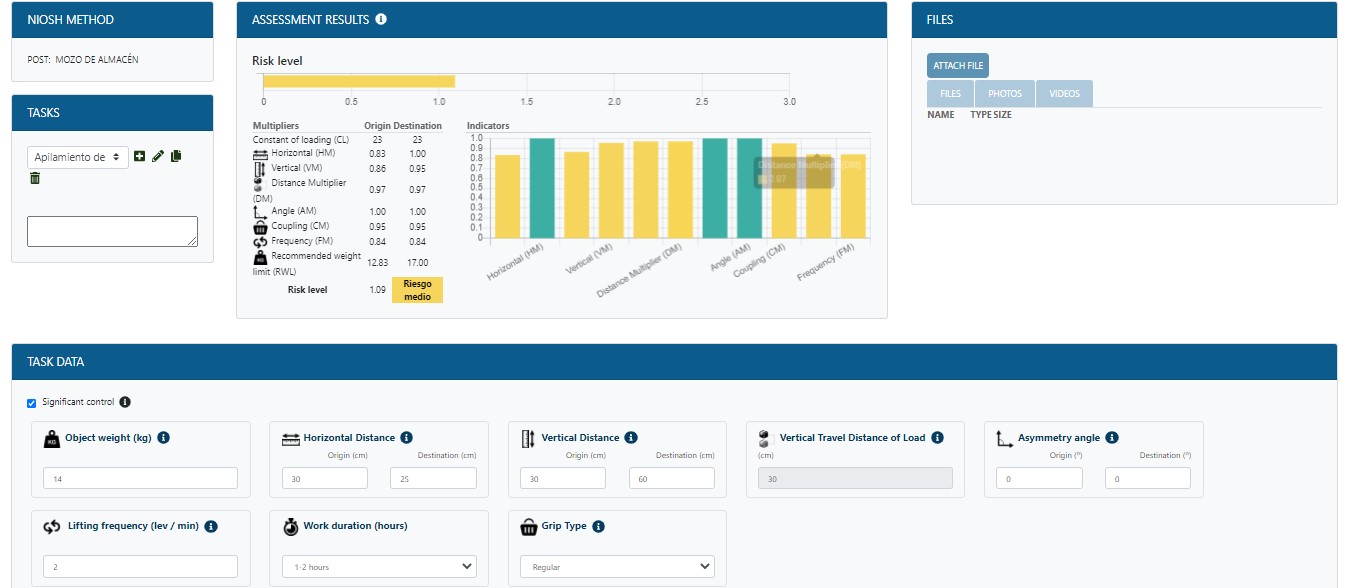Open the Work duration dropdown
Viewport: 1349px width, 588px height.
(378, 565)
